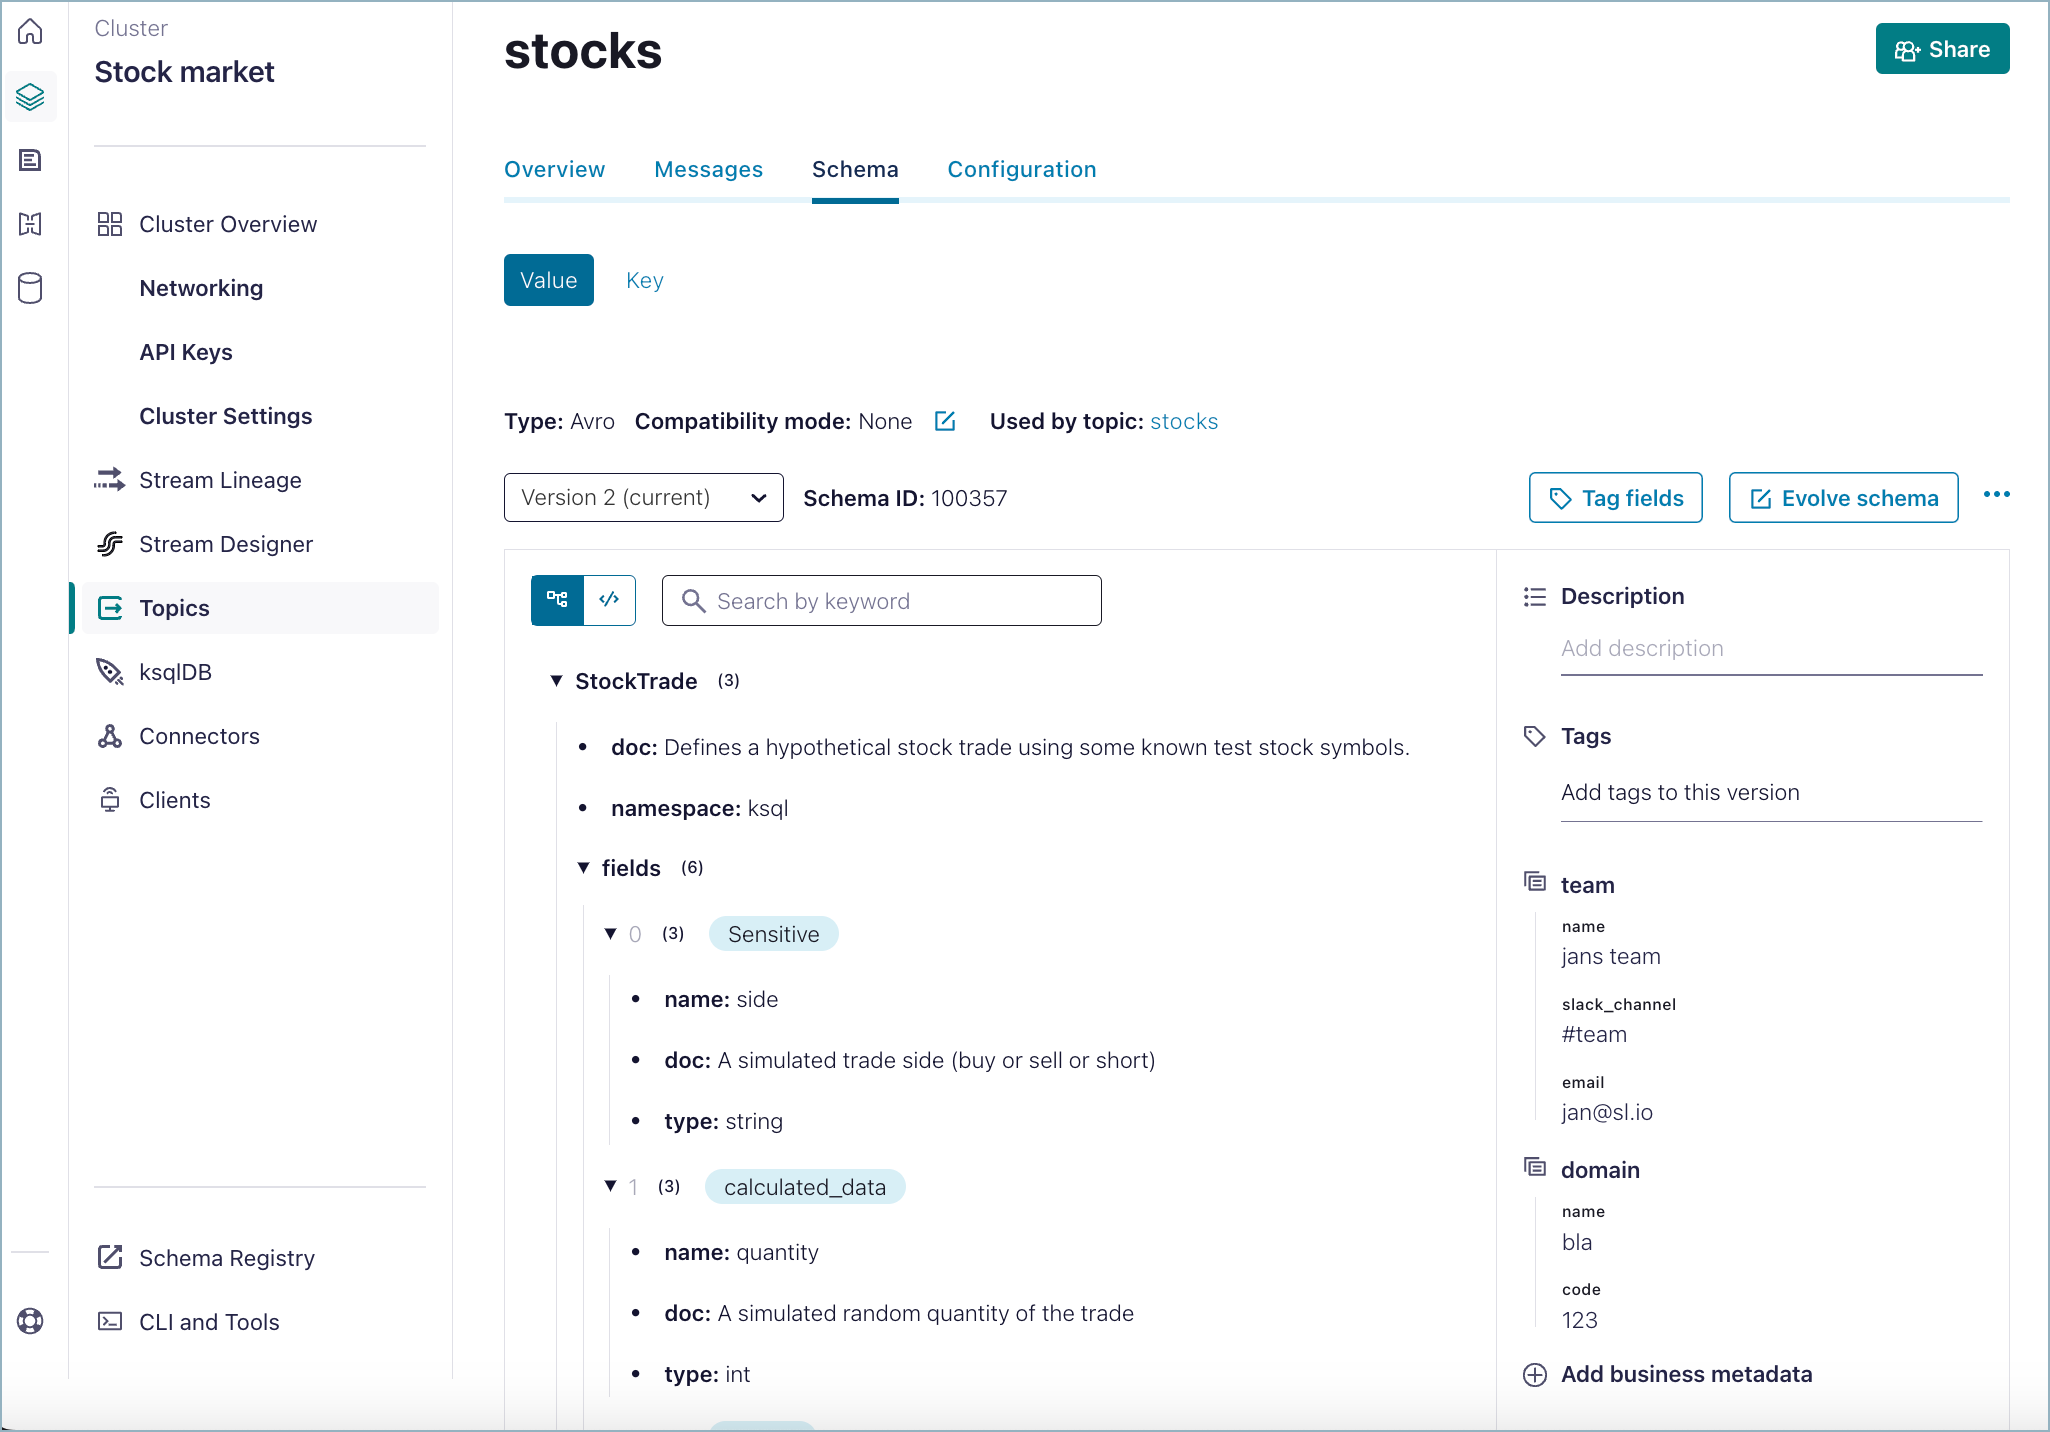This screenshot has height=1432, width=2050.
Task: Select the Stream Designer waveform icon
Action: 110,544
